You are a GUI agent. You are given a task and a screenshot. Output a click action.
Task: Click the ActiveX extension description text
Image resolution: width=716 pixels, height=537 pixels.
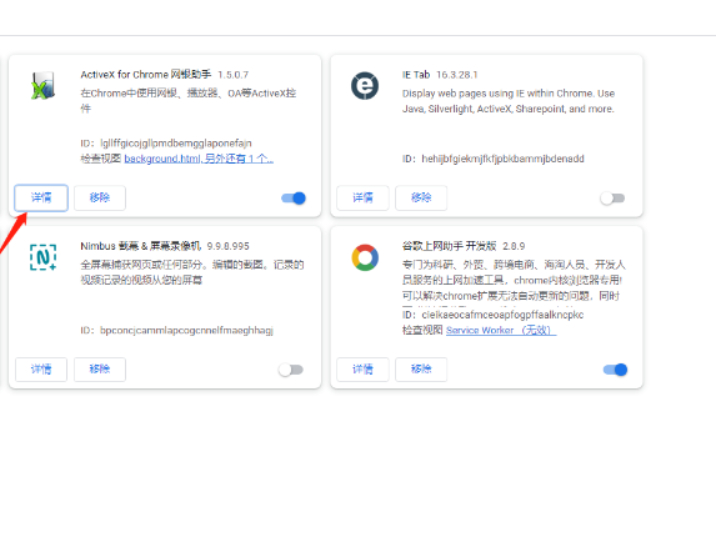click(189, 100)
